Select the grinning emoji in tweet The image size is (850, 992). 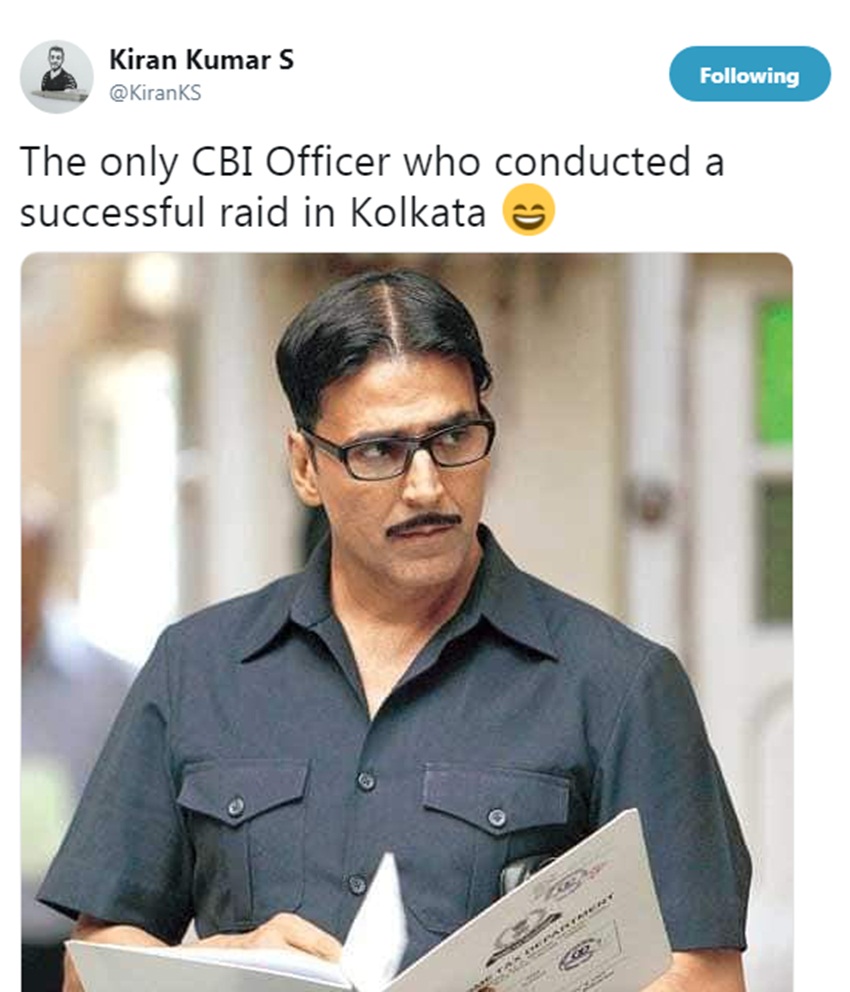click(x=529, y=210)
